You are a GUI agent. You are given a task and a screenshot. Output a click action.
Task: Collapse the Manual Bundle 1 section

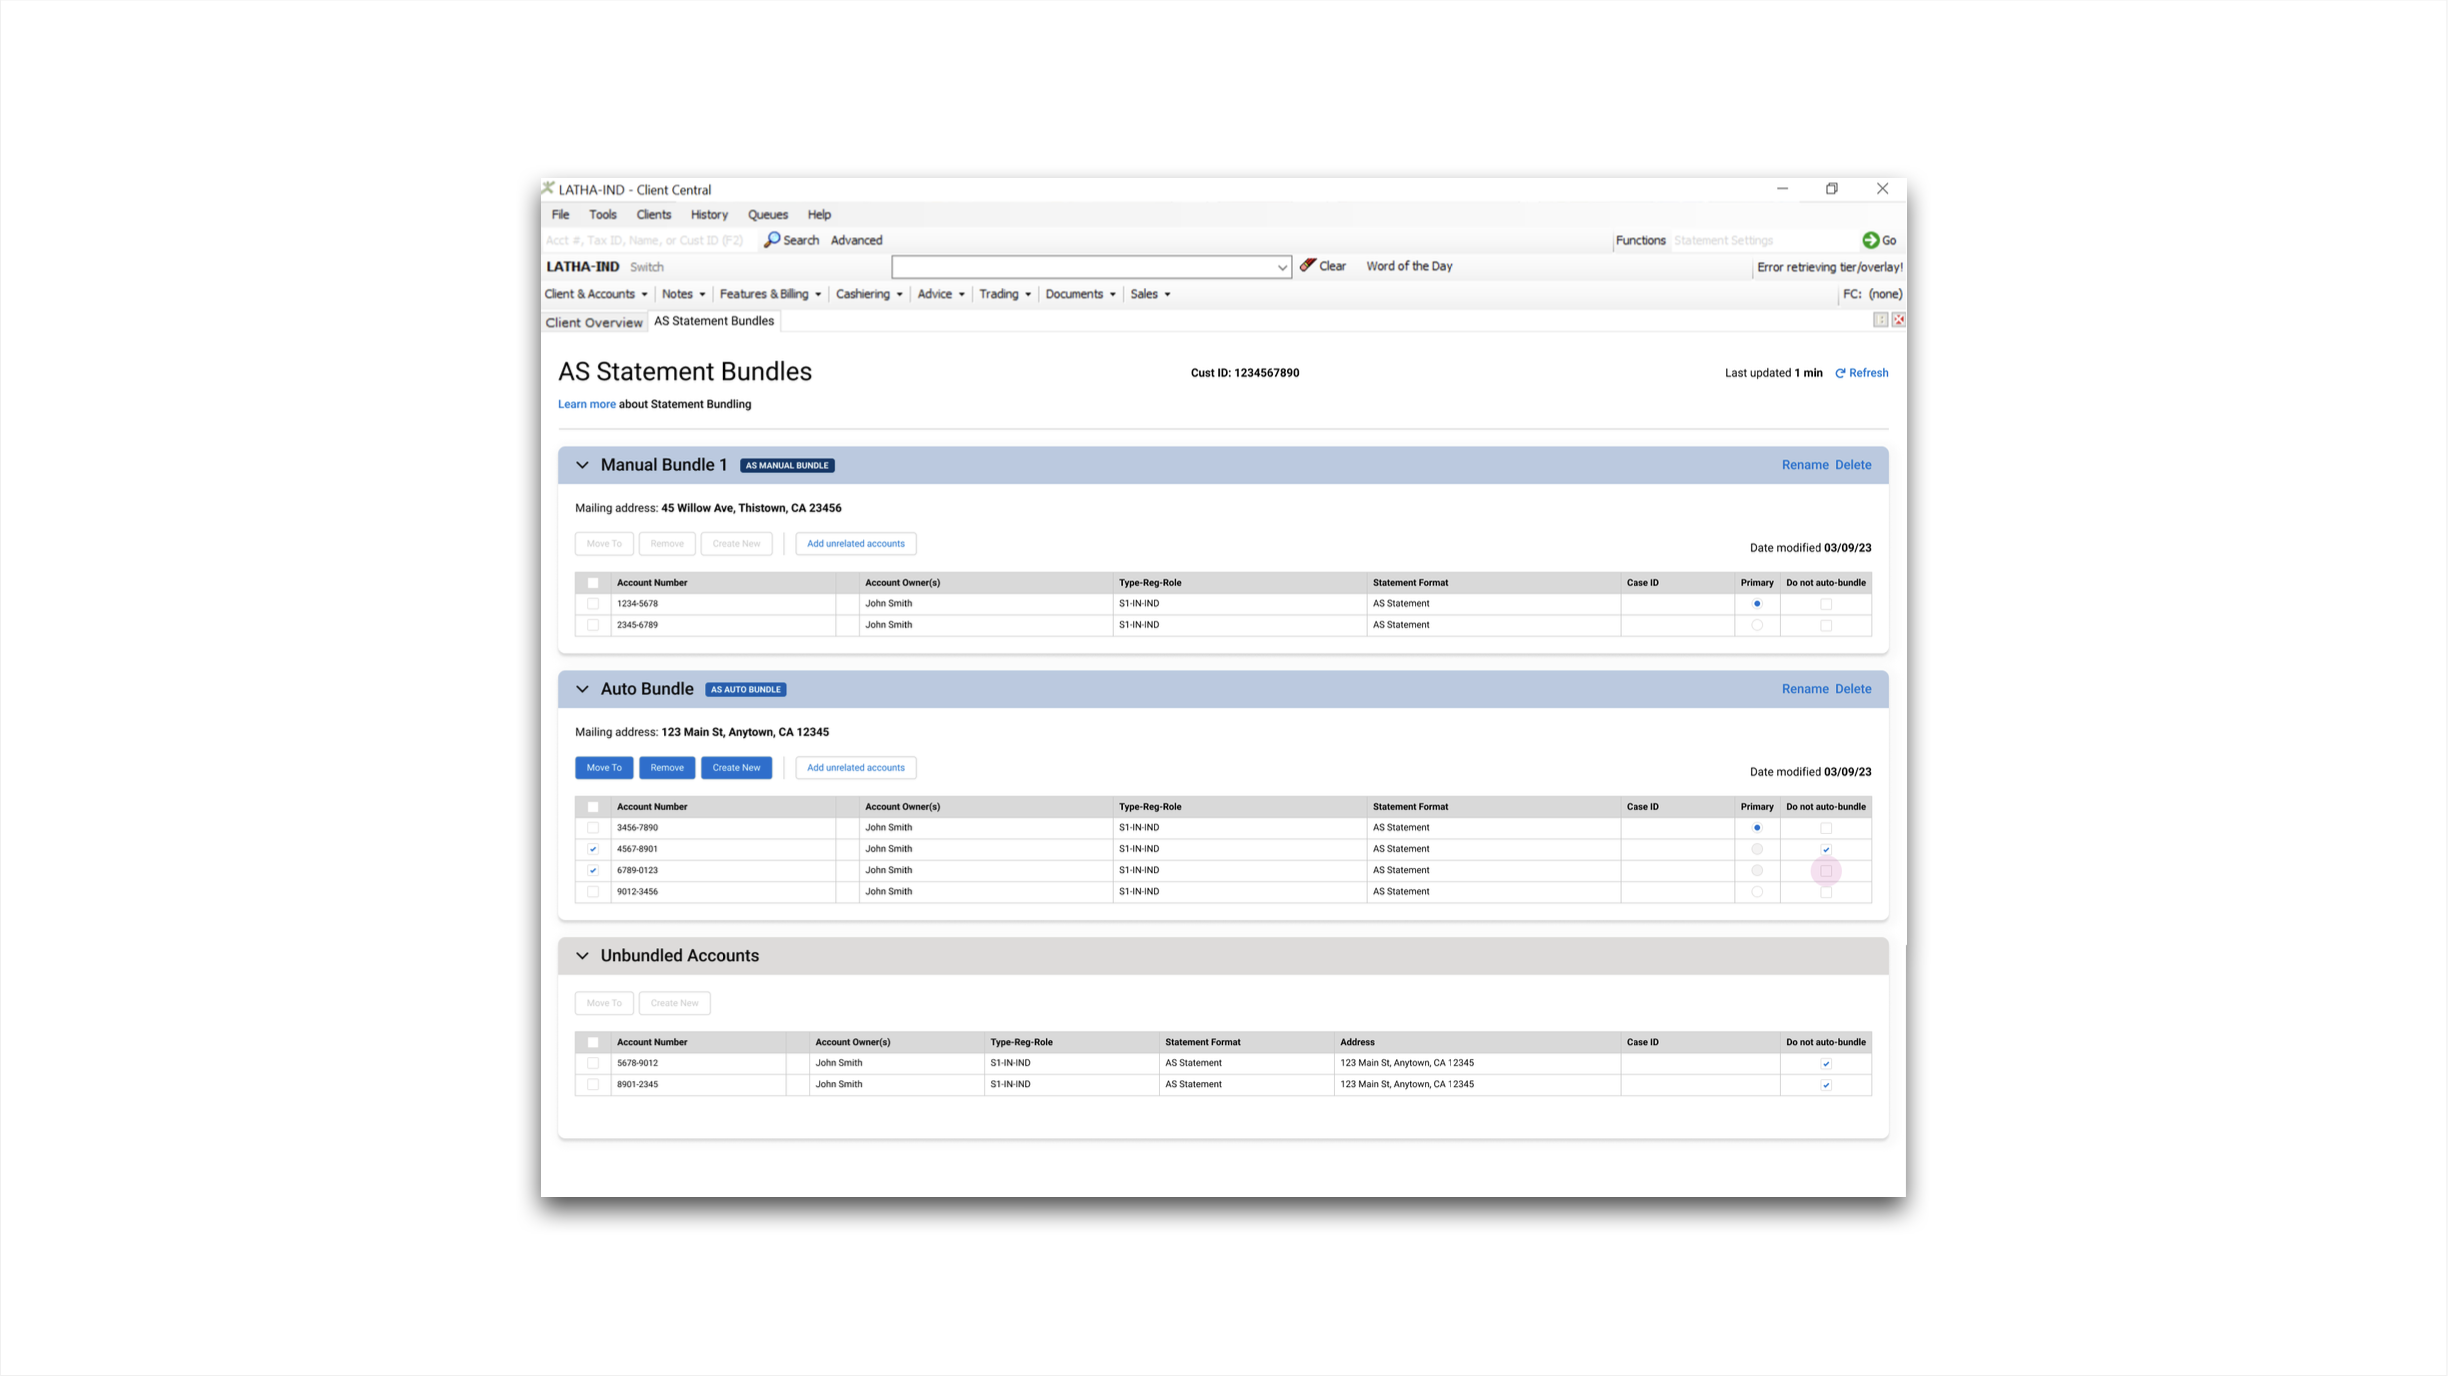(x=582, y=465)
